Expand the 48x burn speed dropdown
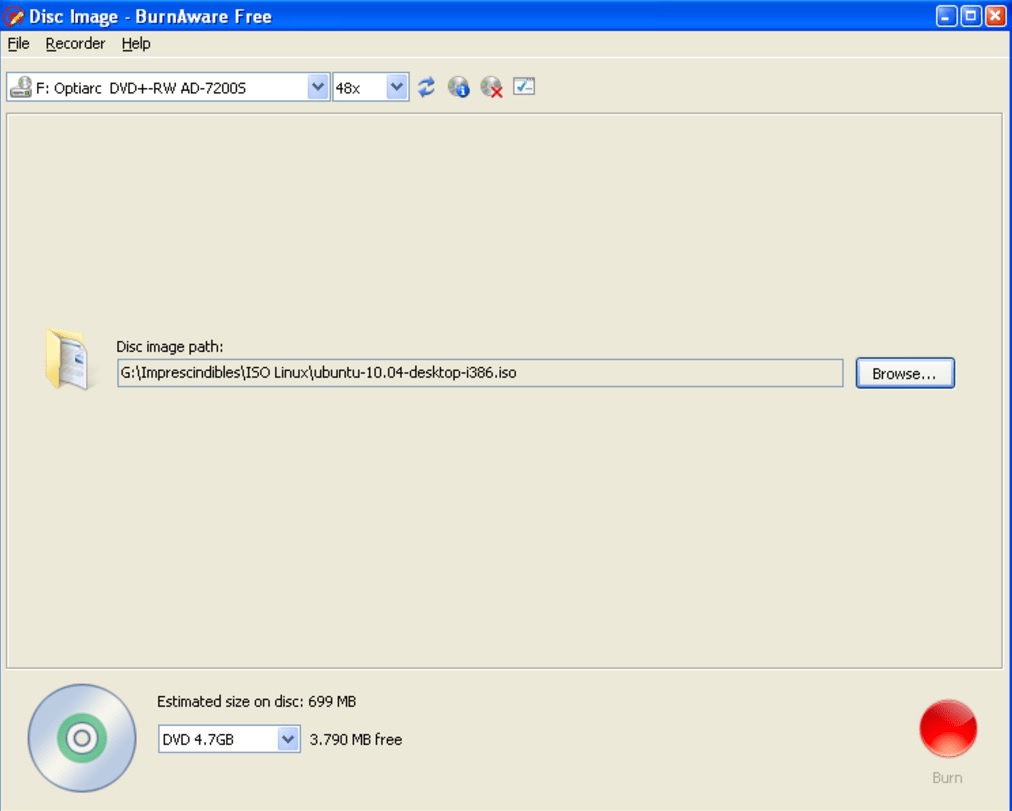 click(397, 87)
